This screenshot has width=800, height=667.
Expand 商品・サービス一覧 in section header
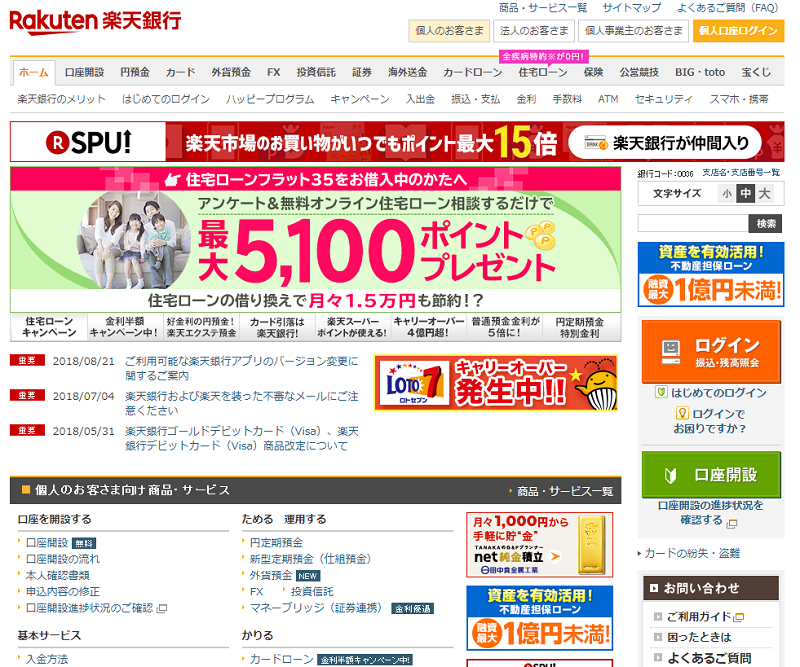click(564, 491)
